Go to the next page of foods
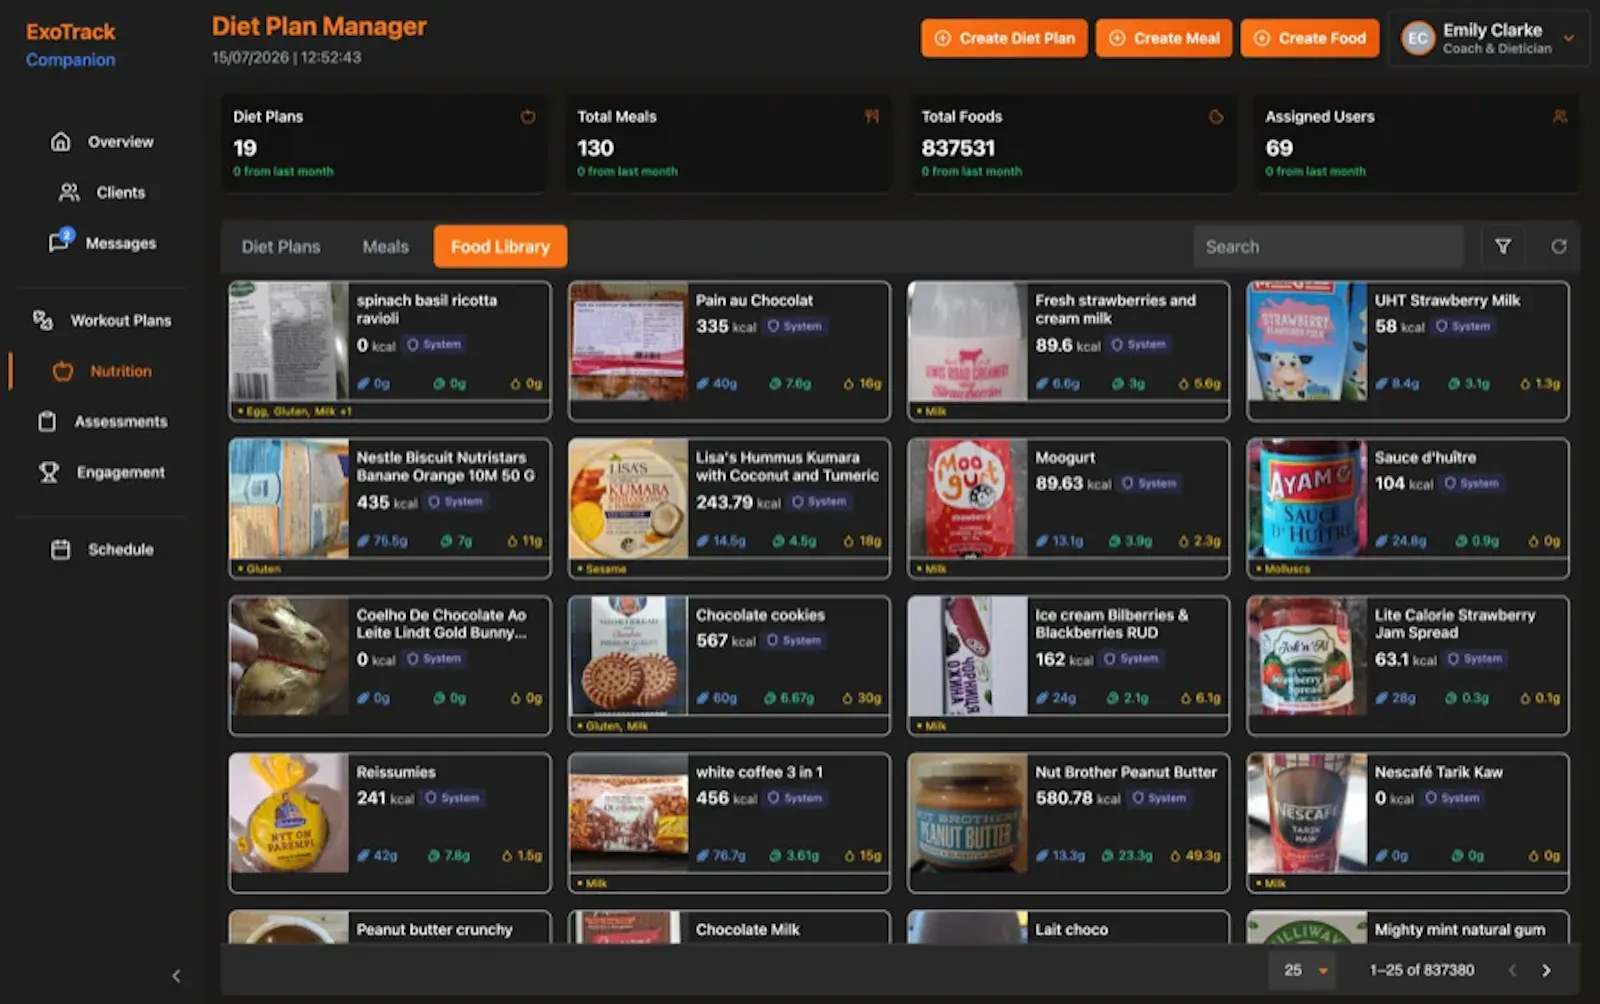 tap(1546, 970)
